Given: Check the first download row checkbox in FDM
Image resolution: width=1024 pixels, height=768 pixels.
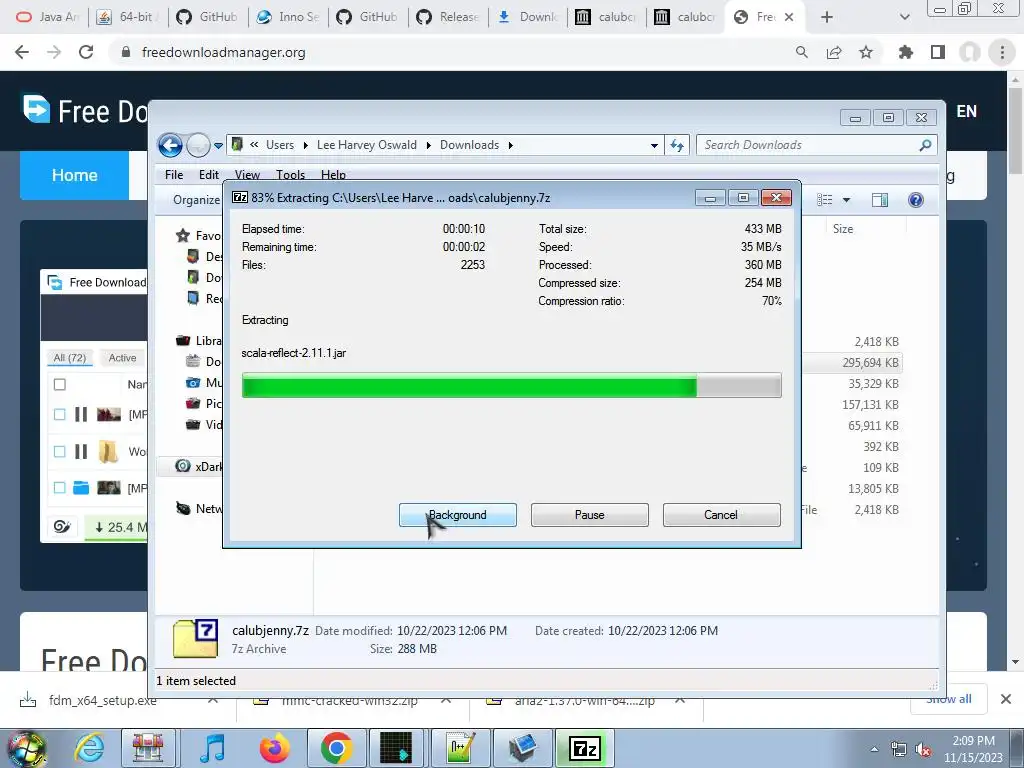Looking at the screenshot, I should coord(59,414).
